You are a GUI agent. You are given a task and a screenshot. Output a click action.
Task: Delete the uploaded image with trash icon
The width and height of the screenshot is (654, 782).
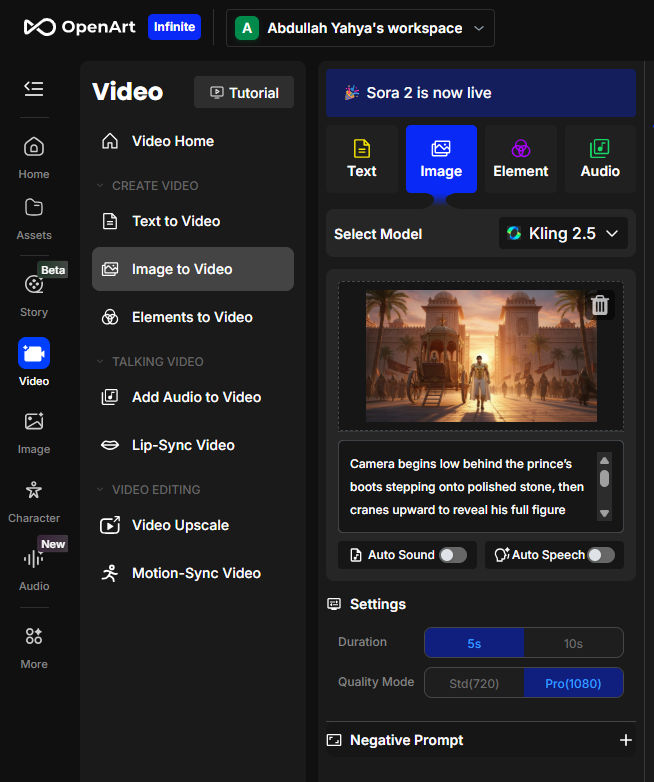click(599, 305)
